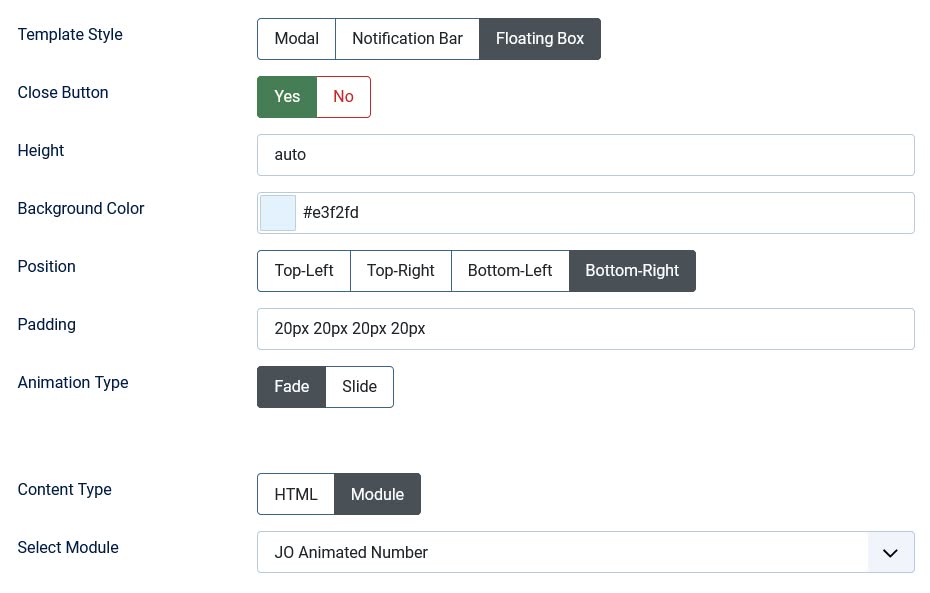Choose the Bottom-Left position
The image size is (930, 593).
tap(510, 270)
